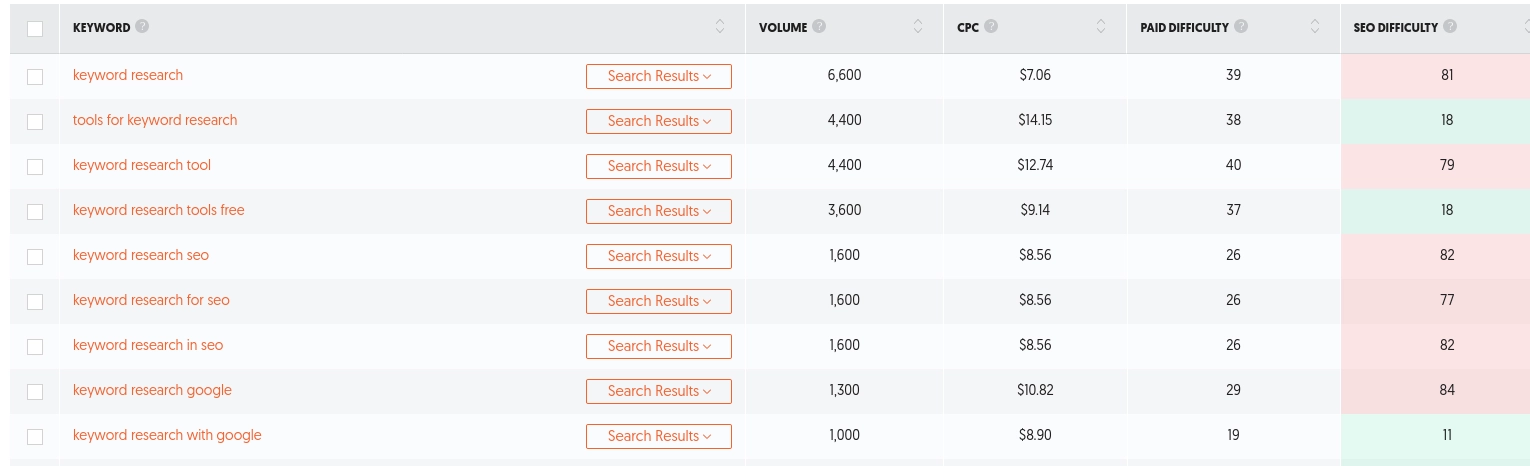This screenshot has width=1530, height=466.
Task: Sort table by Paid Difficulty arrows
Action: click(x=1314, y=27)
